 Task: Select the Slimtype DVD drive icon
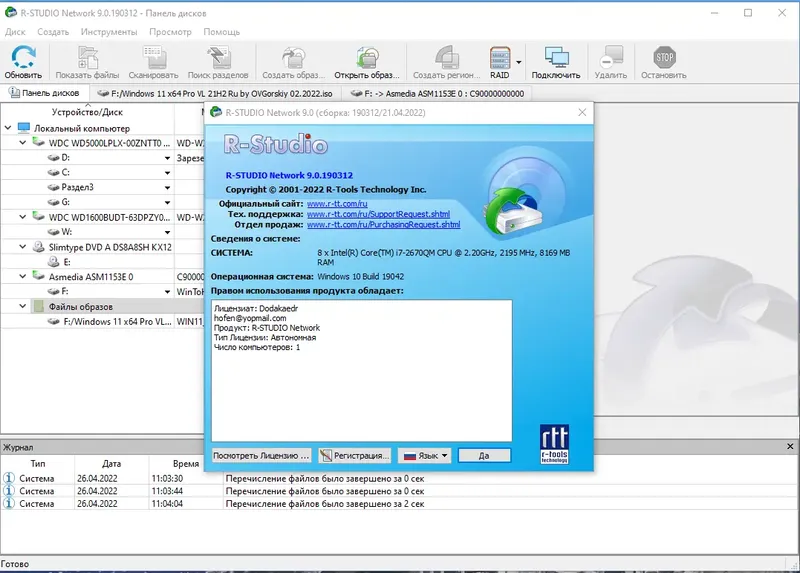click(38, 247)
